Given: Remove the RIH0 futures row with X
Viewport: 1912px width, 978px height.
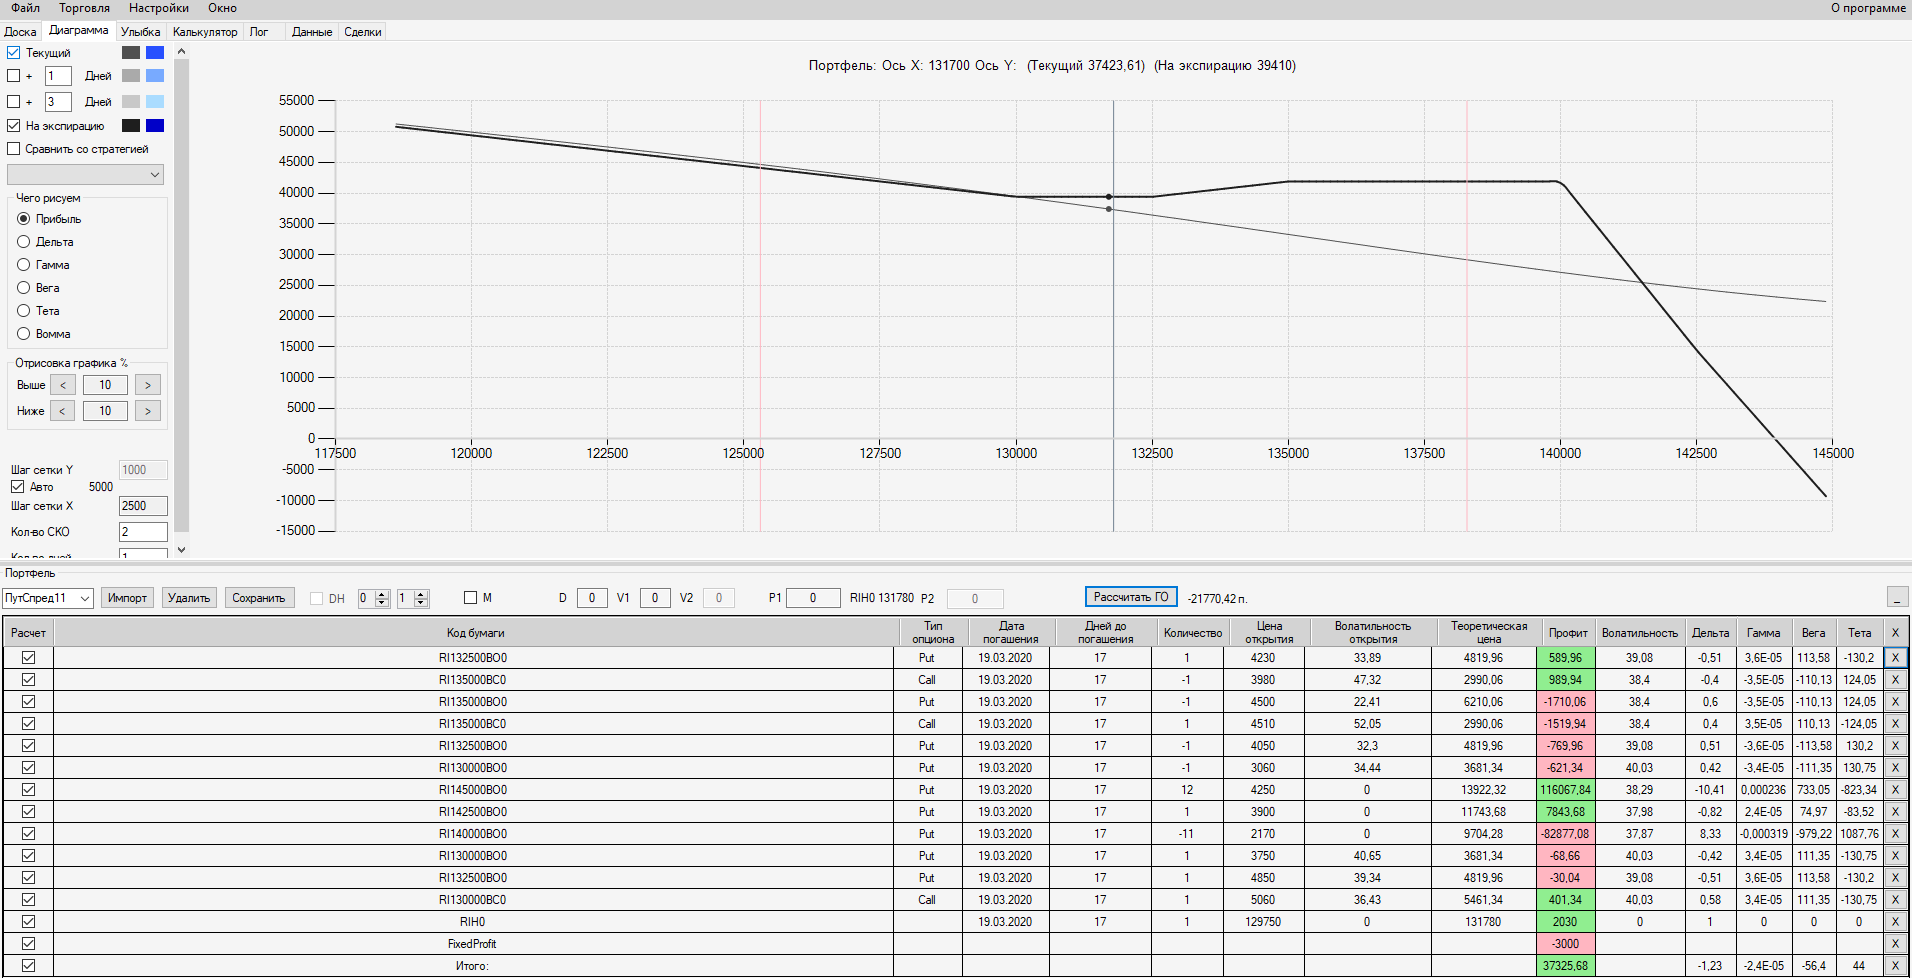Looking at the screenshot, I should (1895, 922).
